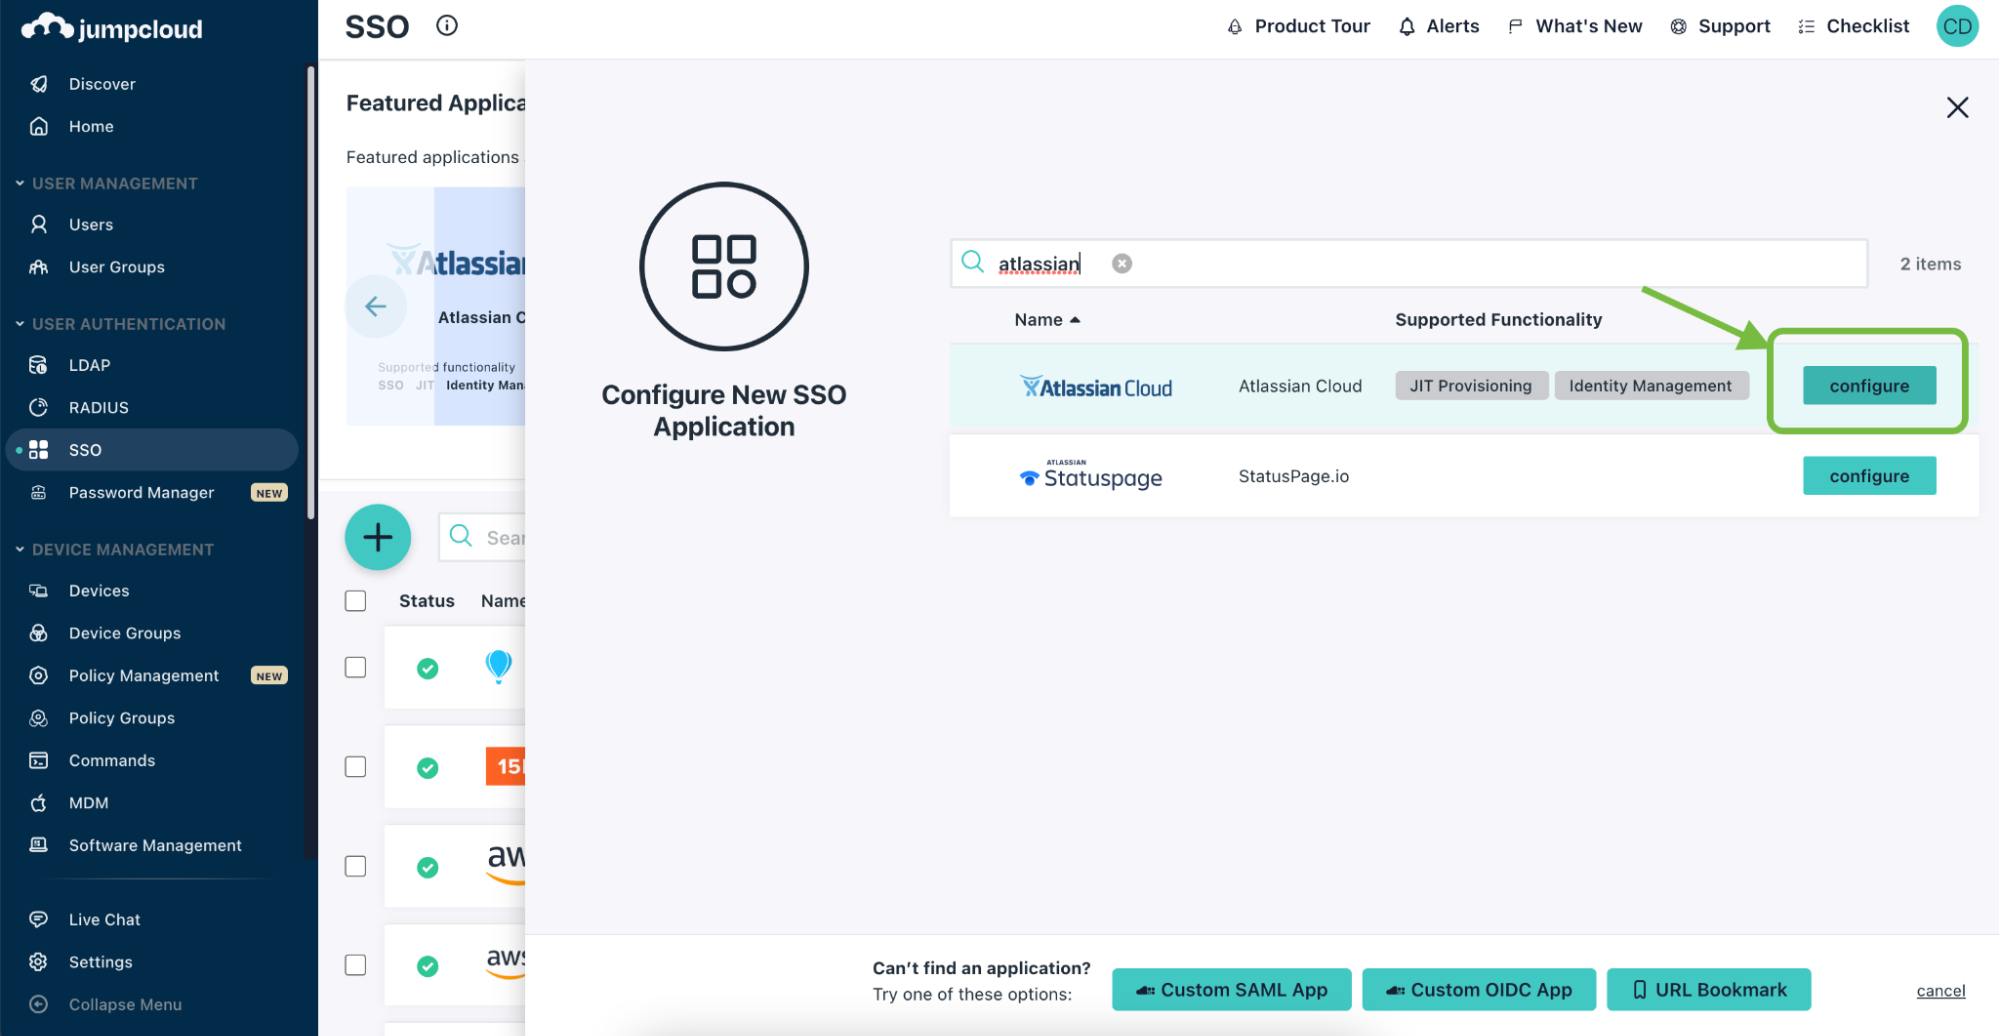This screenshot has width=1999, height=1036.
Task: Click the 2 items count text
Action: point(1930,264)
